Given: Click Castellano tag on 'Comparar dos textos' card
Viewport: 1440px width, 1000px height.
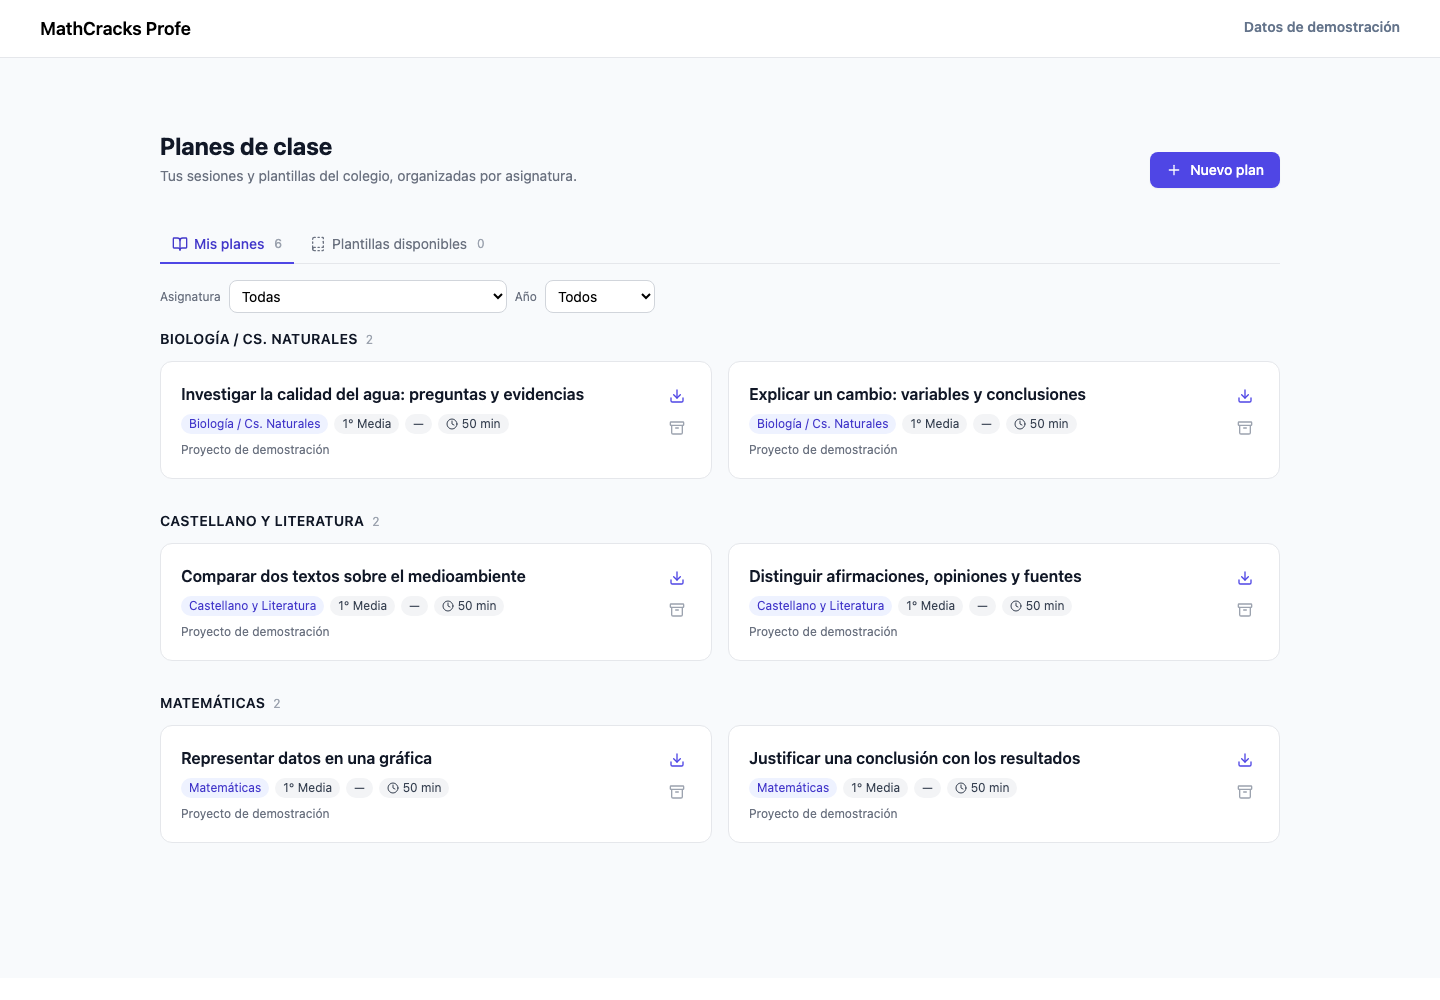Looking at the screenshot, I should pos(252,606).
